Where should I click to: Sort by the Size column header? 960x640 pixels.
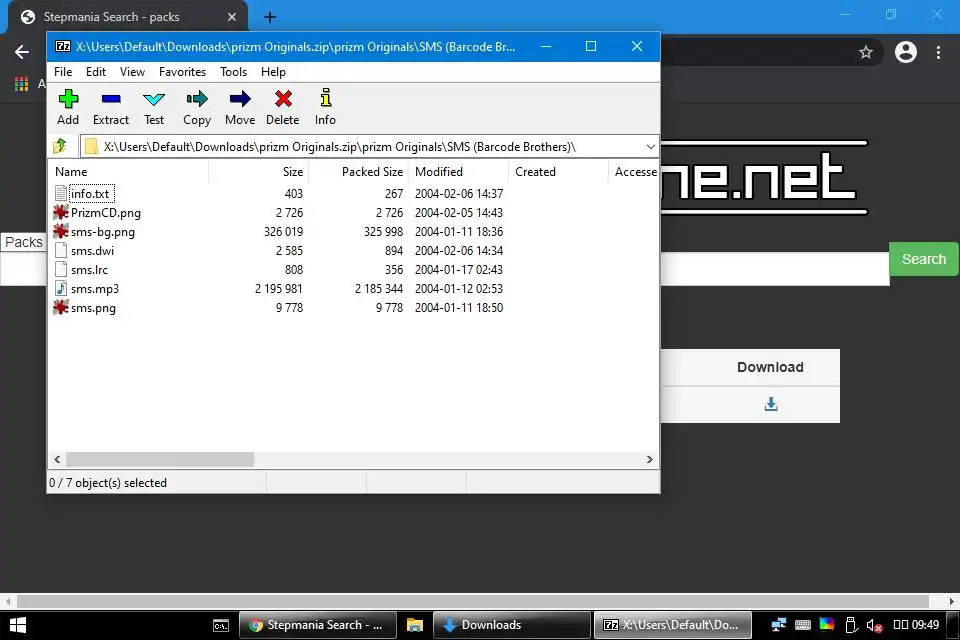click(258, 172)
